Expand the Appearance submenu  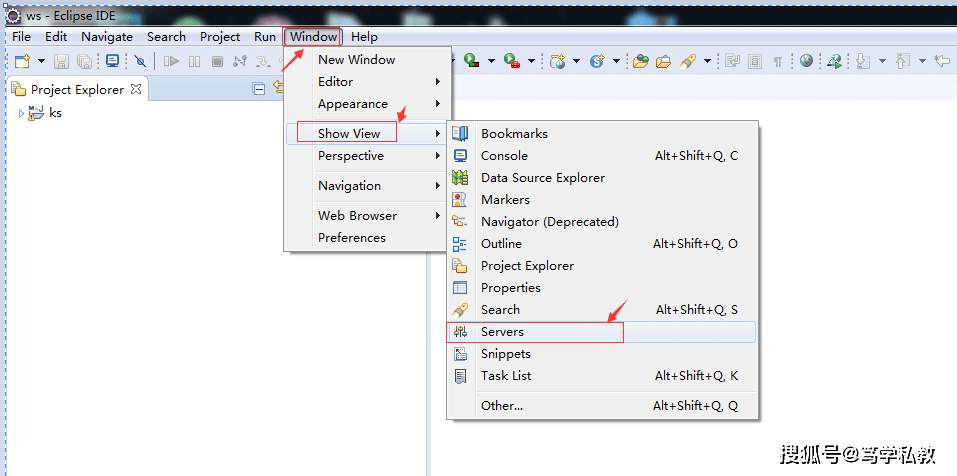click(x=353, y=104)
